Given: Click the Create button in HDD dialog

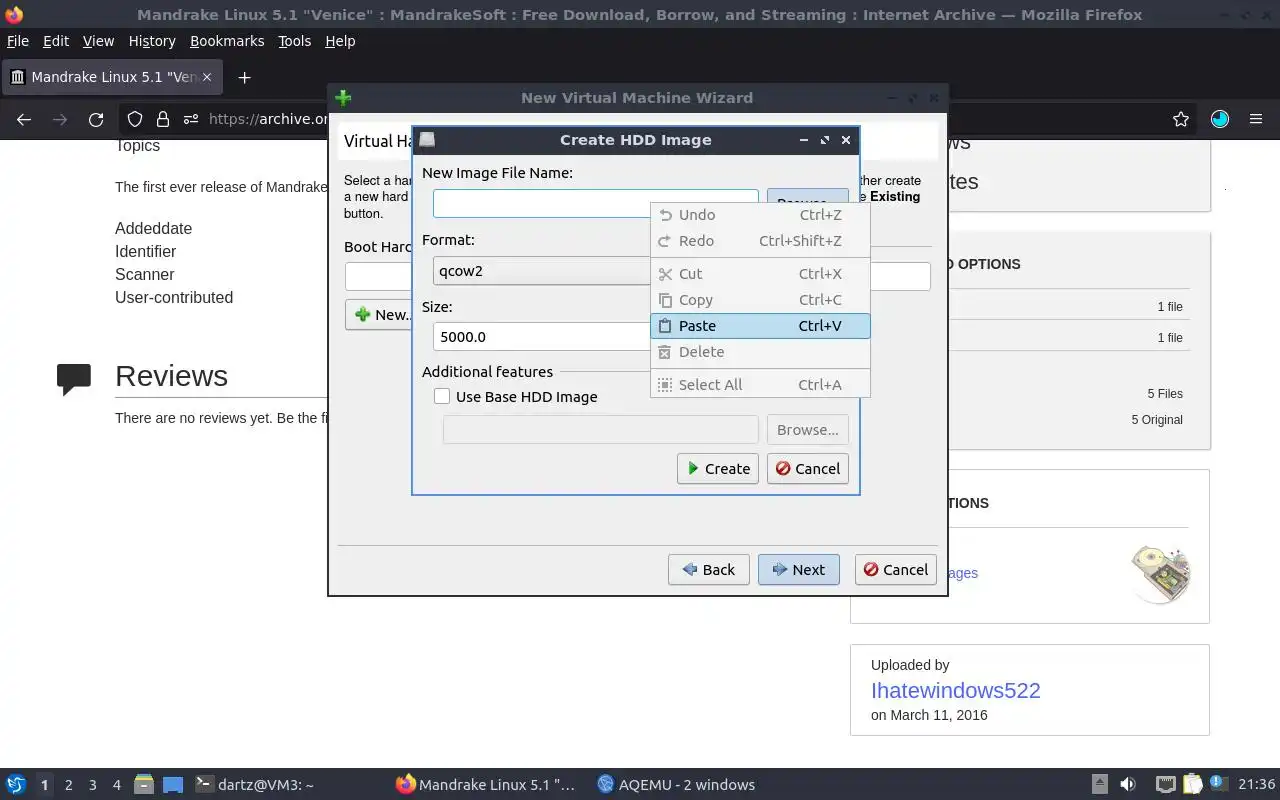Looking at the screenshot, I should click(718, 469).
